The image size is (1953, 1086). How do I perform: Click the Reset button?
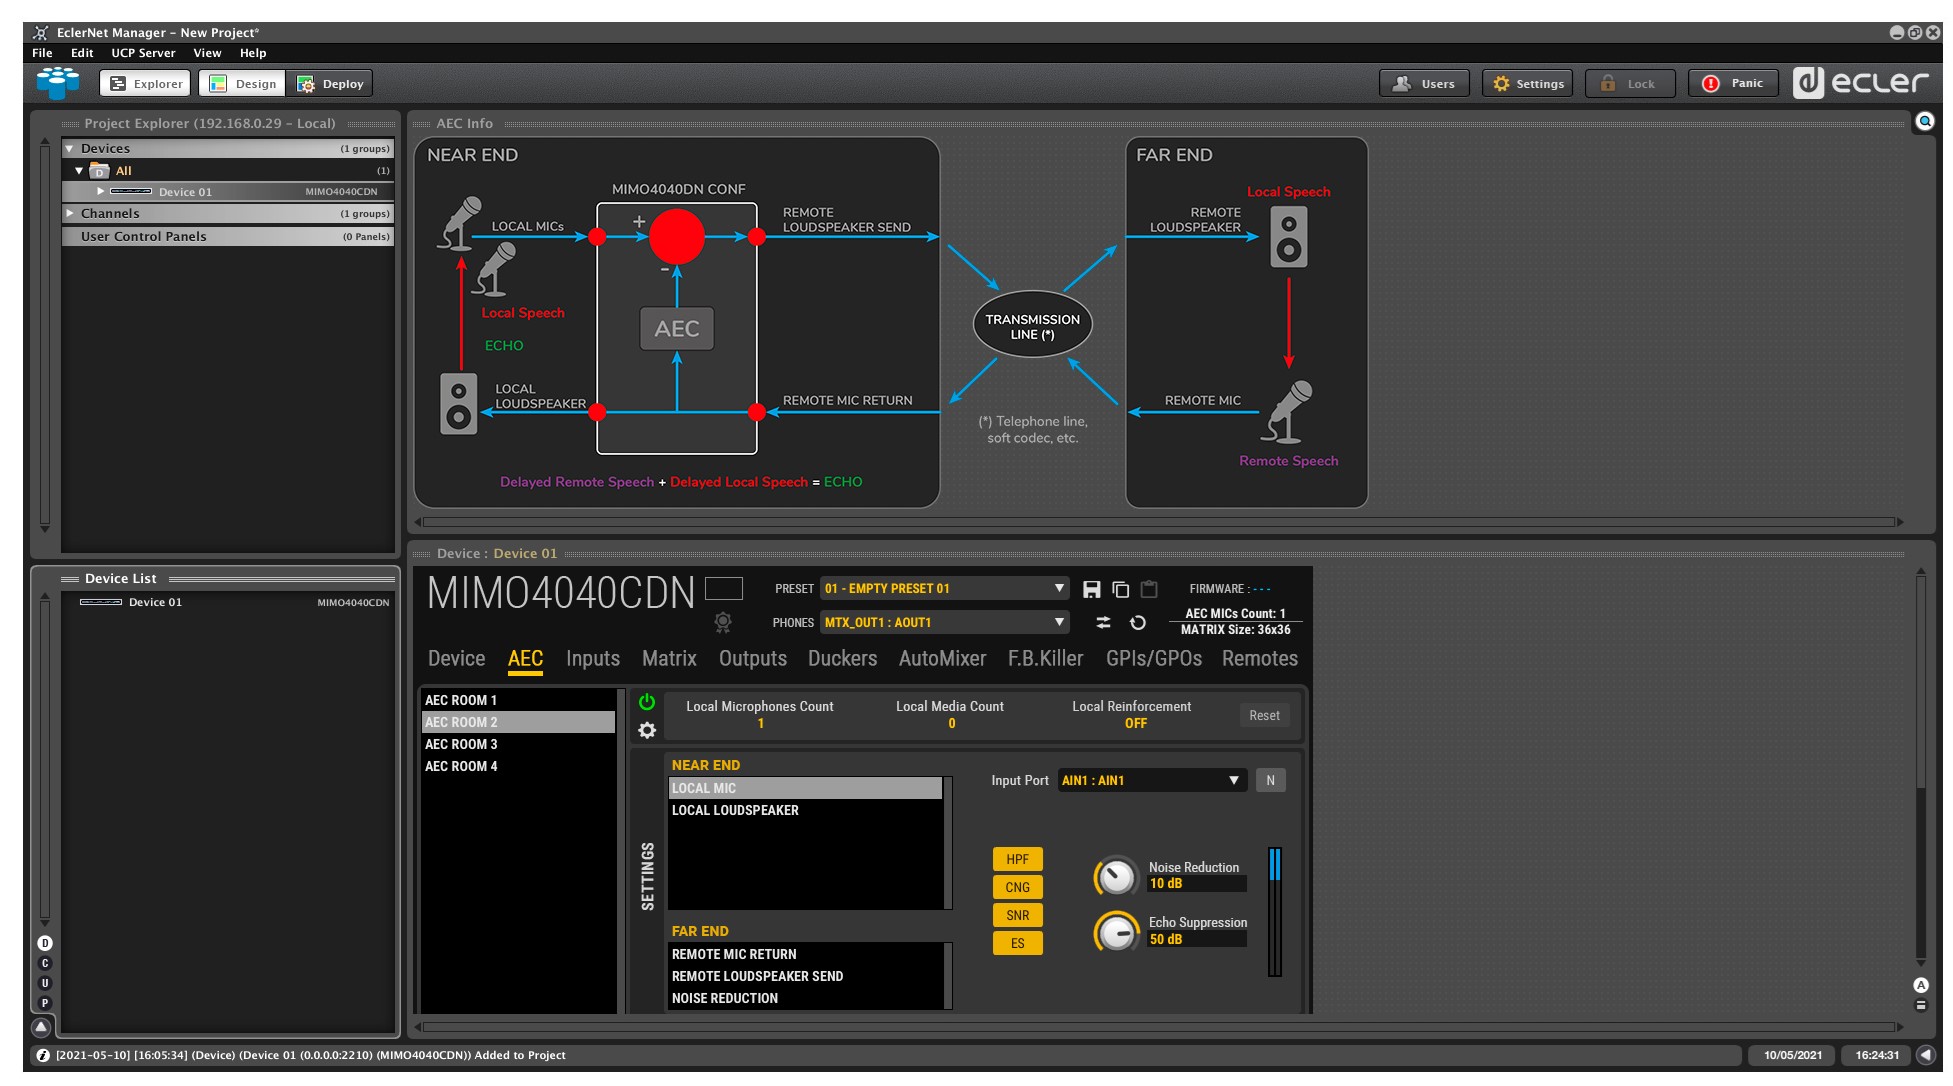[x=1264, y=716]
